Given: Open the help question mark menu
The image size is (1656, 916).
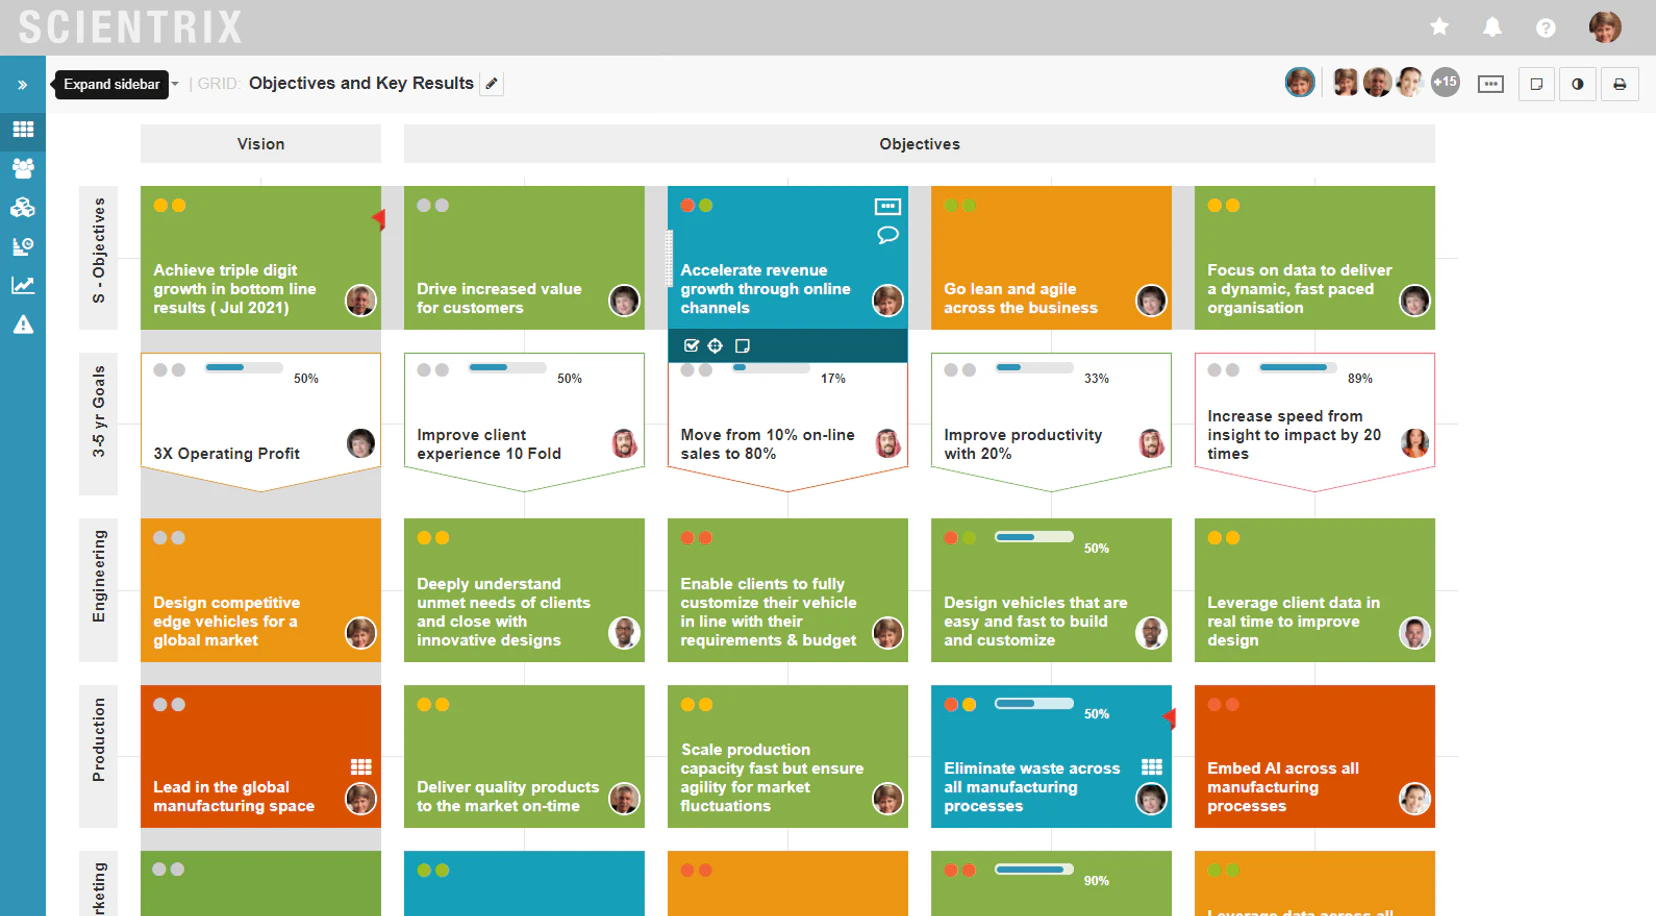Looking at the screenshot, I should [x=1546, y=27].
